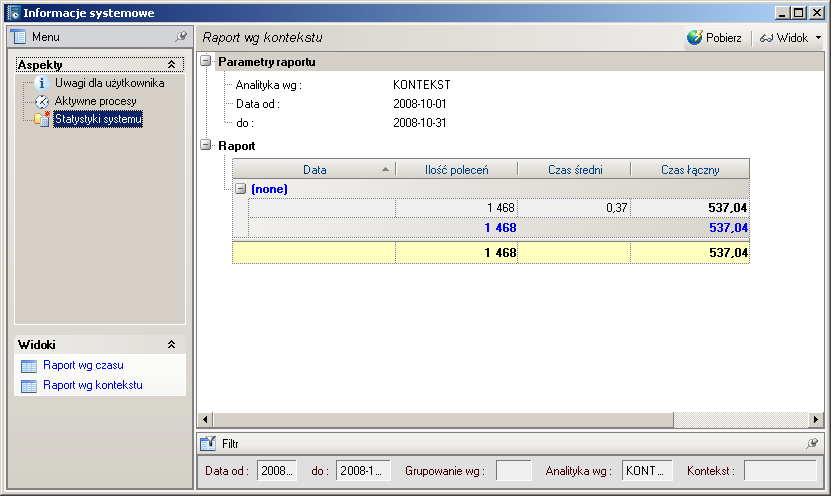Collapse the Aspekty section
This screenshot has width=831, height=496.
click(x=171, y=65)
